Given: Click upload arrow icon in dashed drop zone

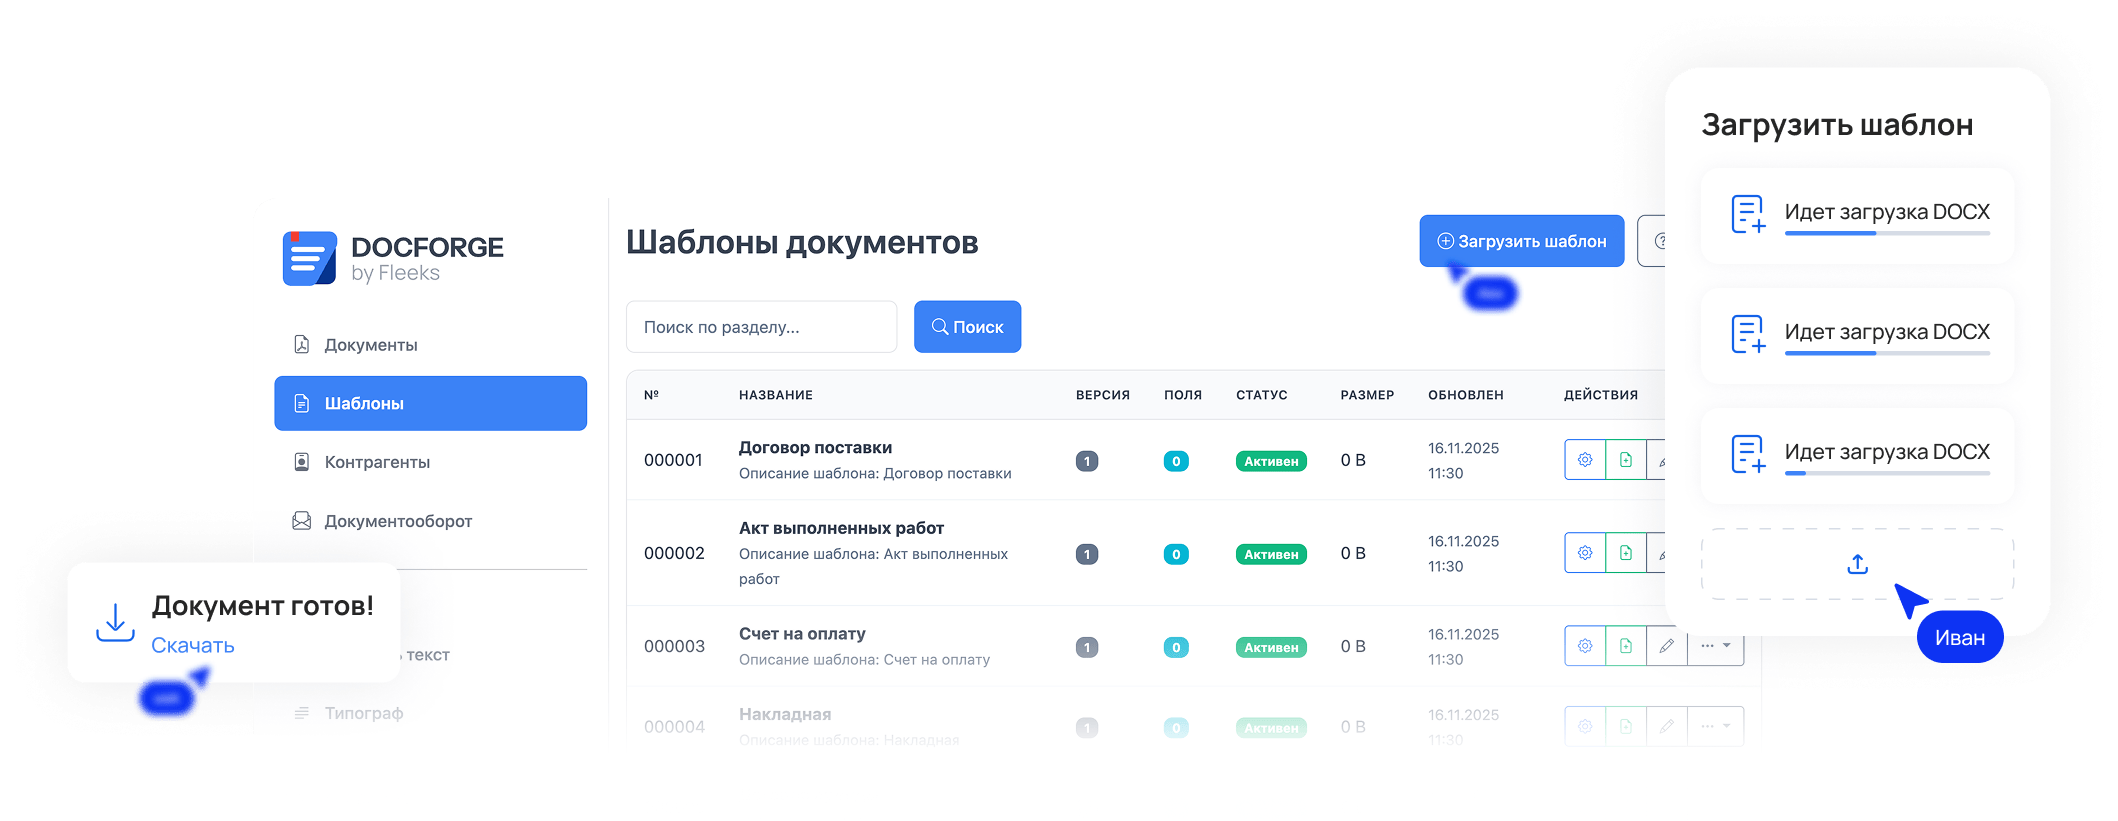Looking at the screenshot, I should pos(1857,564).
